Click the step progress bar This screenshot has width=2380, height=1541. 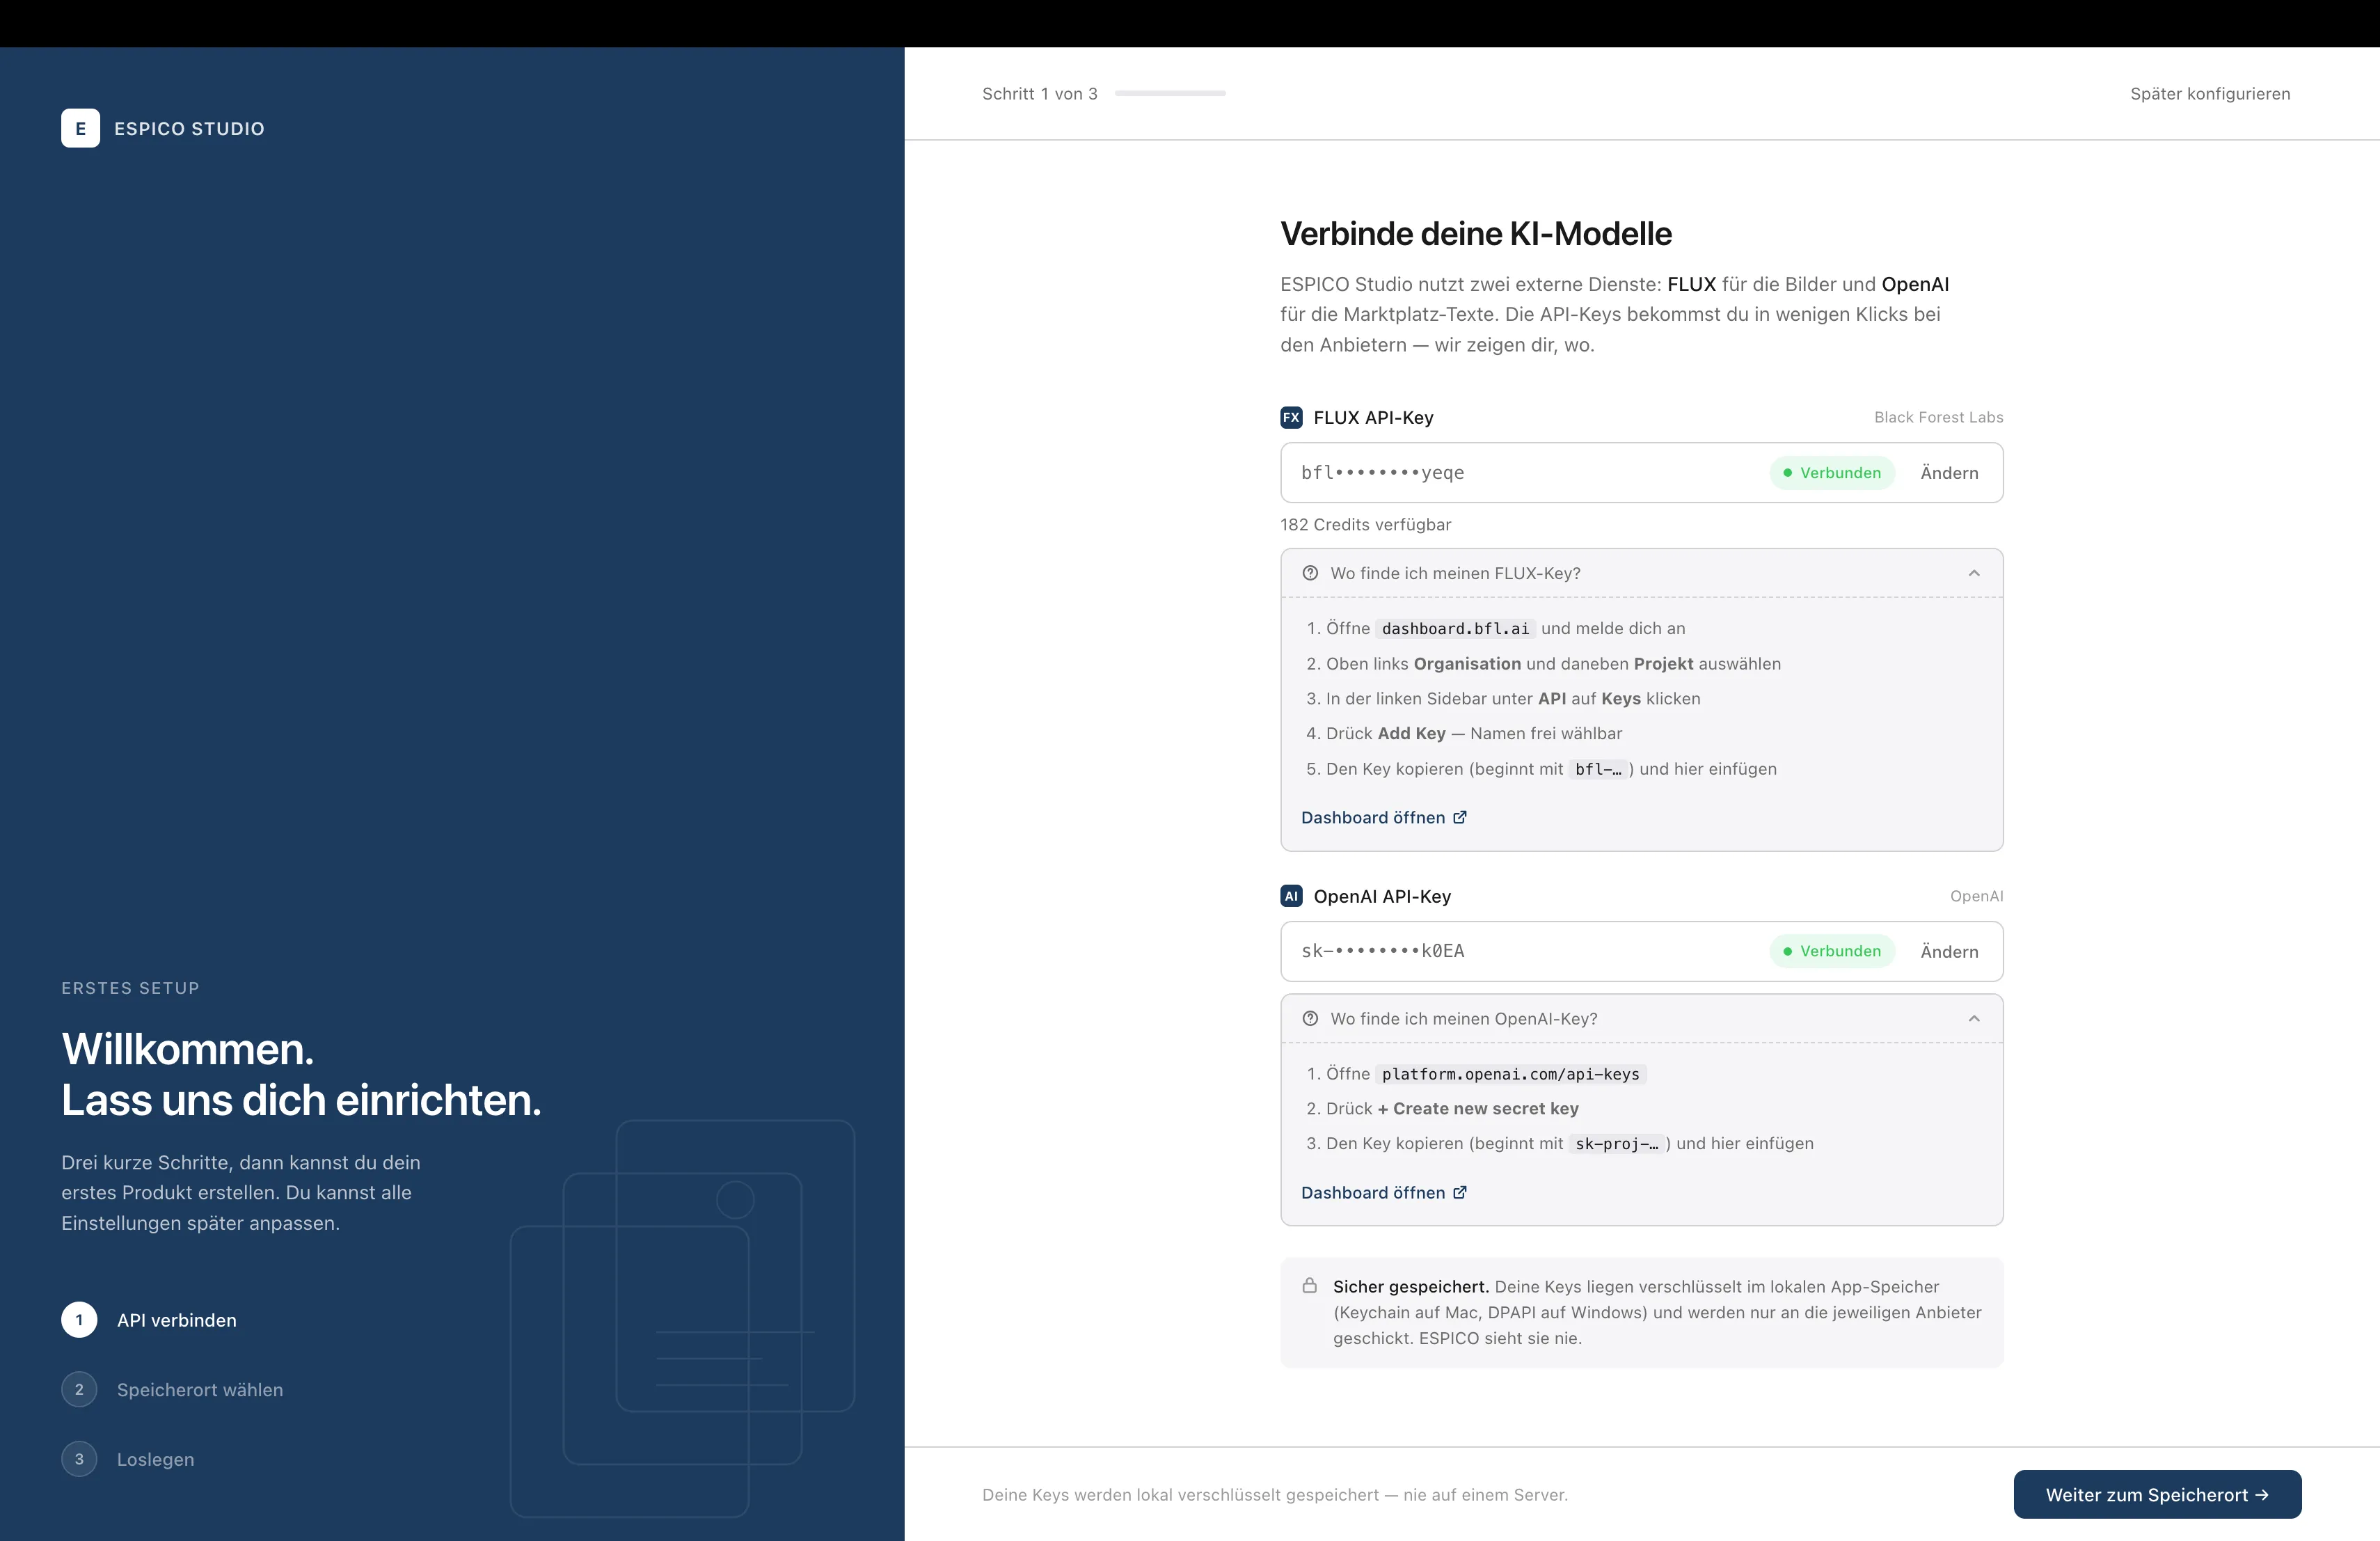(x=1170, y=93)
